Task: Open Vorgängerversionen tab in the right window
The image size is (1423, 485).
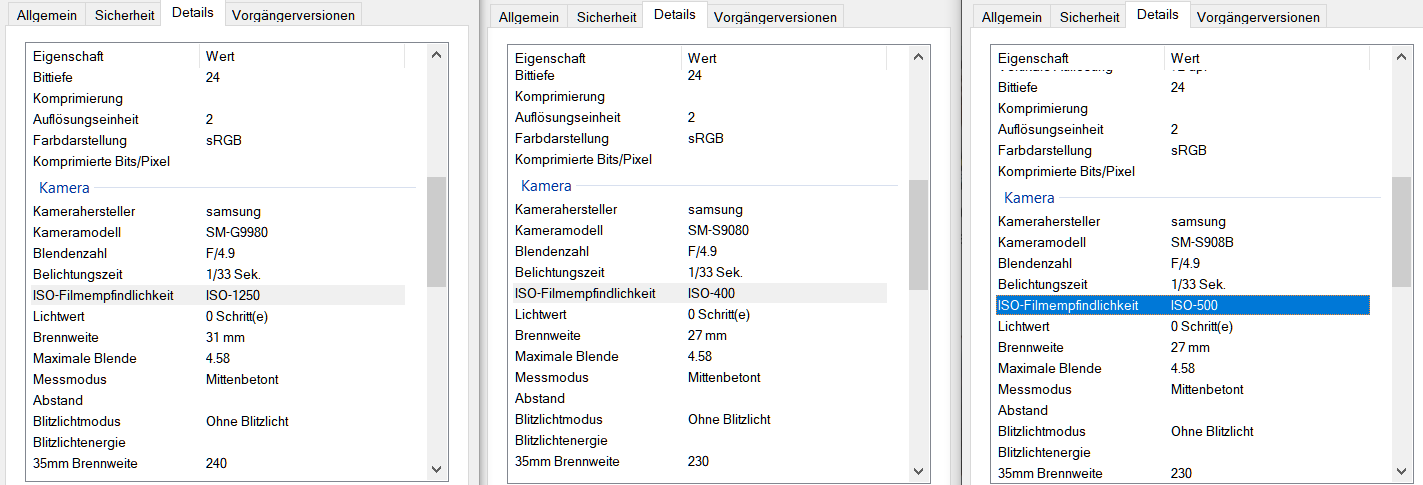Action: tap(1258, 16)
